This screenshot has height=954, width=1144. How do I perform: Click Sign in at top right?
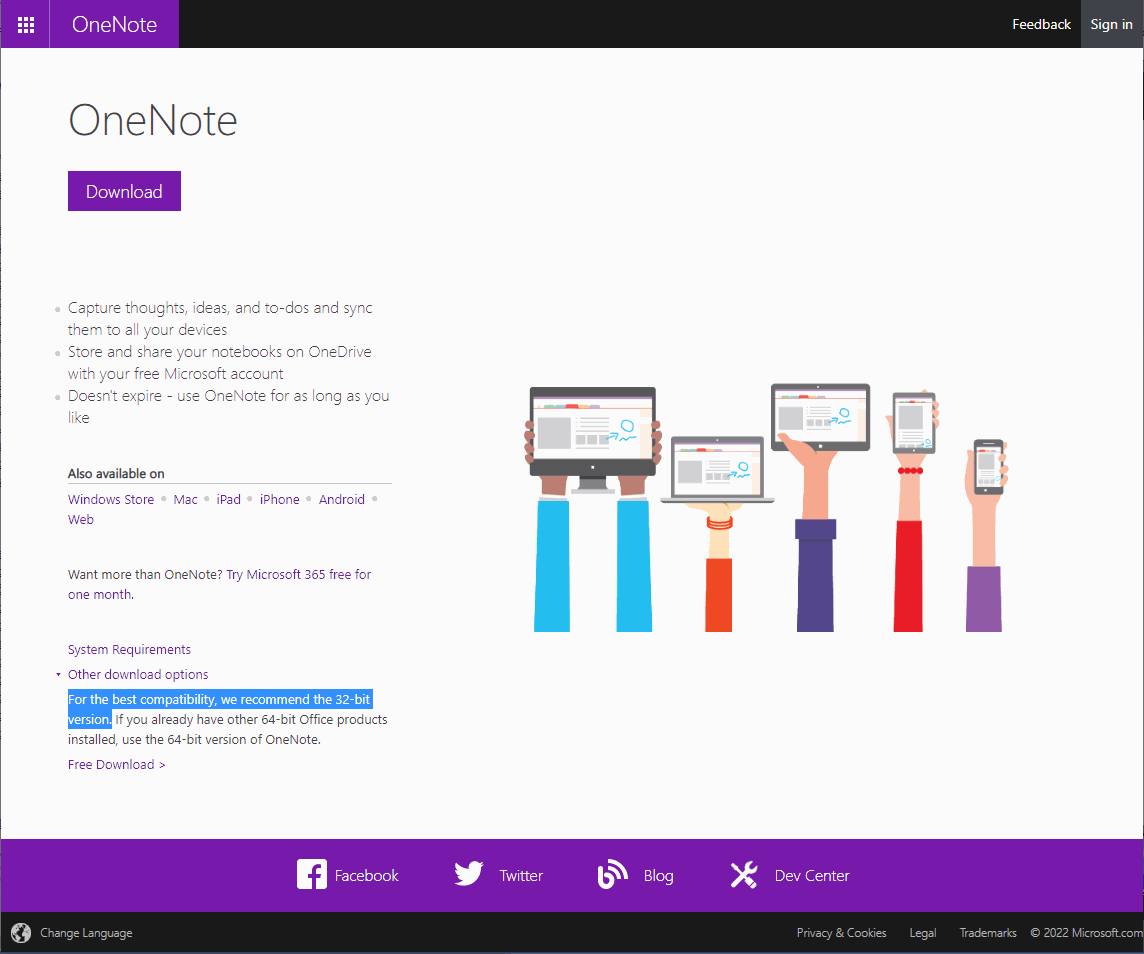click(1111, 24)
